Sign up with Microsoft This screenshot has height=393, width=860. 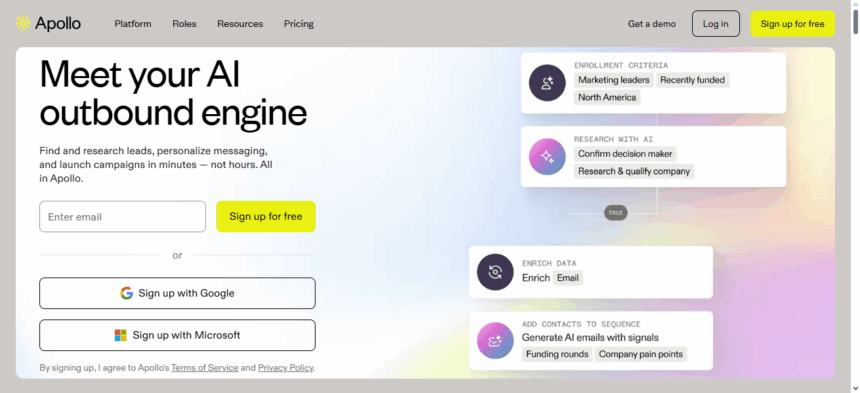(177, 335)
